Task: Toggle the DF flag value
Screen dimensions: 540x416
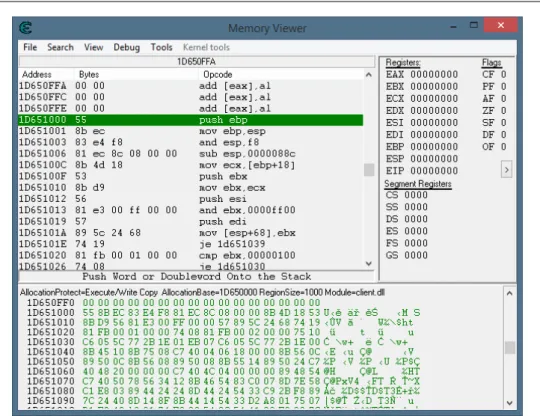Action: click(503, 135)
